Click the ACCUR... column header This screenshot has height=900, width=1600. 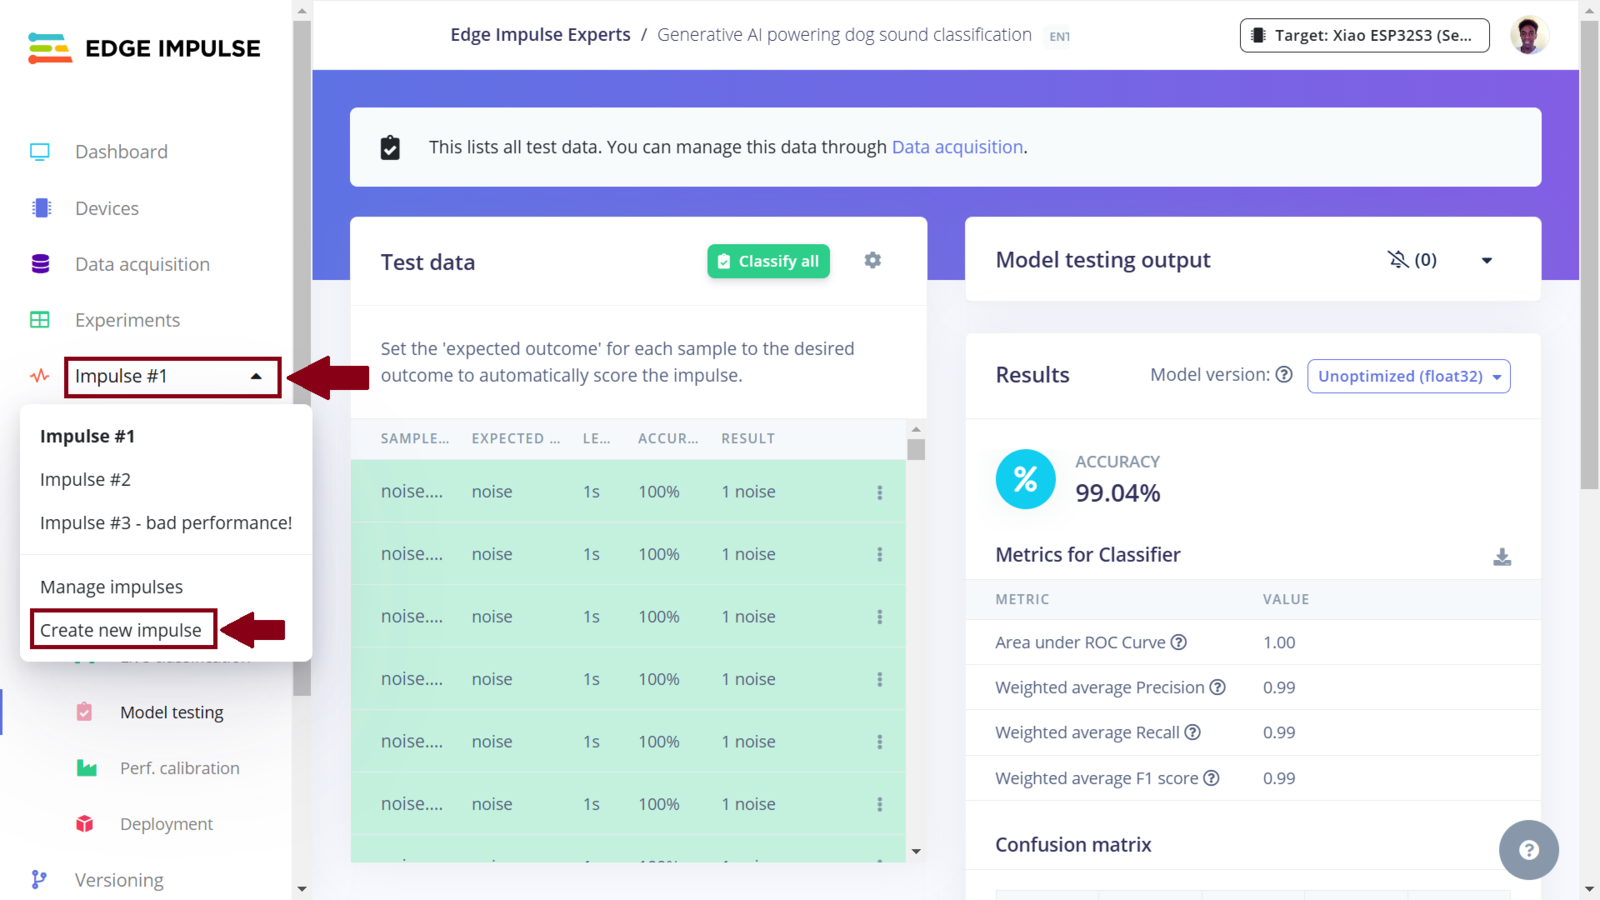click(x=668, y=438)
